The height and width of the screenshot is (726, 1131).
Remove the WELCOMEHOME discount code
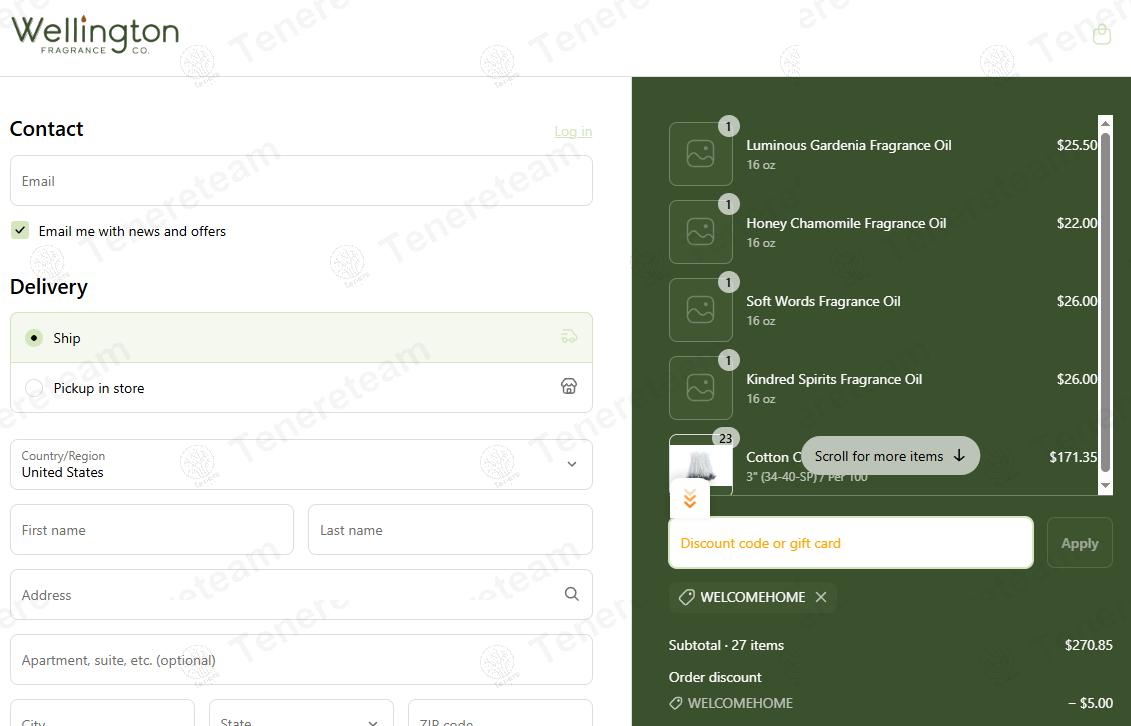(x=821, y=597)
